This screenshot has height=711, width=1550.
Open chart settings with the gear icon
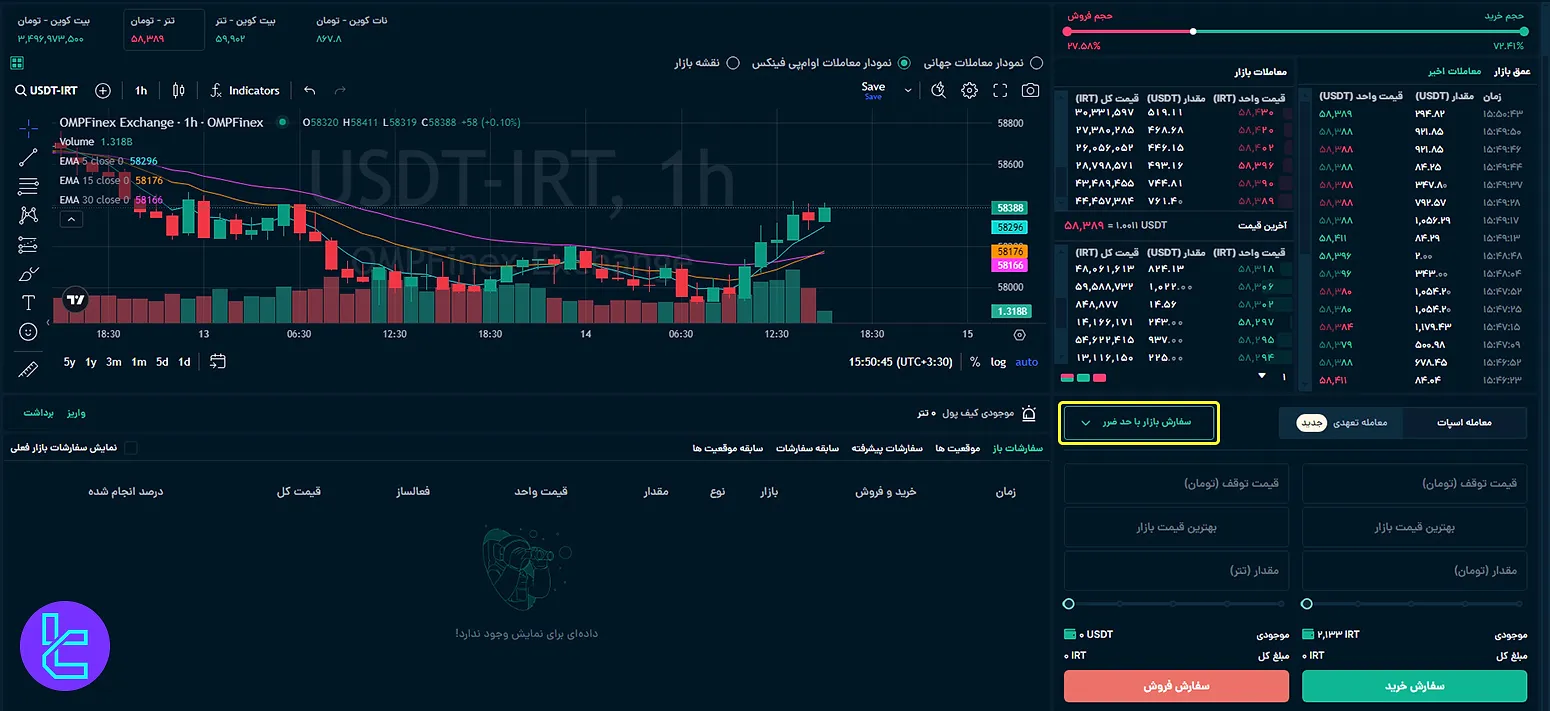tap(968, 90)
